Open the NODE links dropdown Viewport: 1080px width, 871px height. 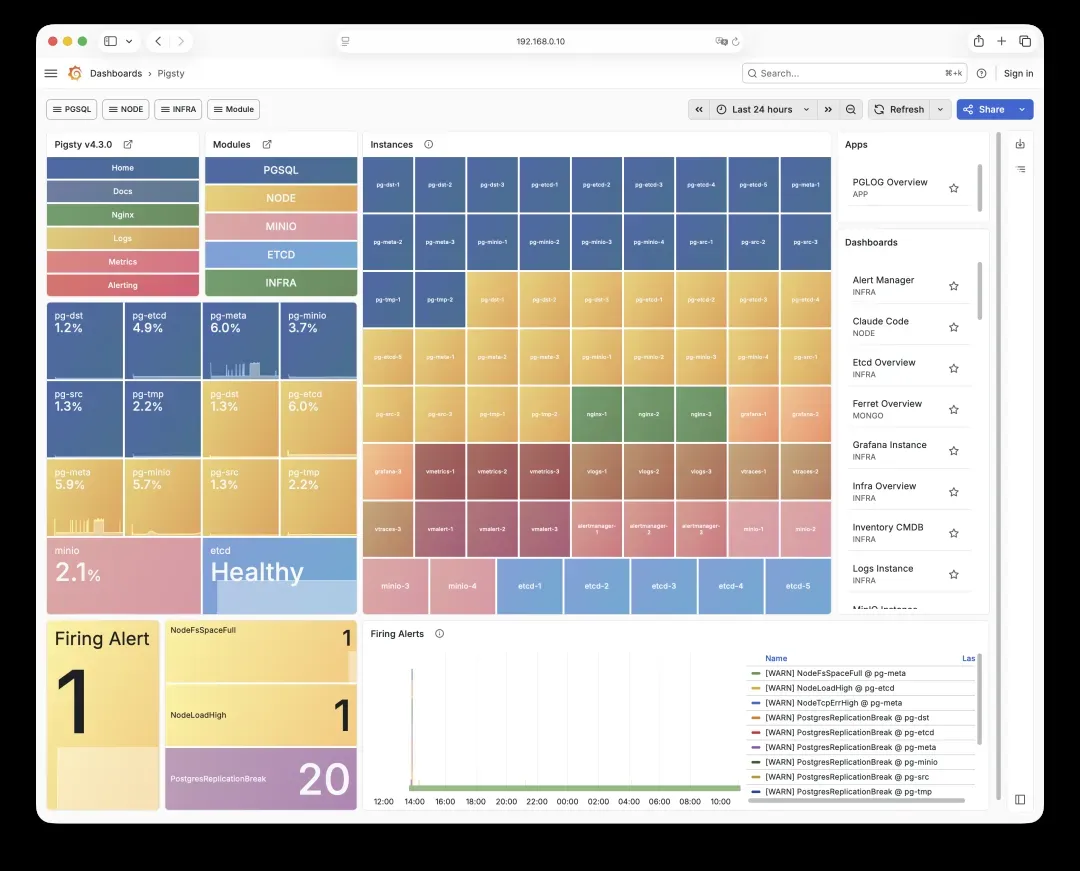(125, 109)
